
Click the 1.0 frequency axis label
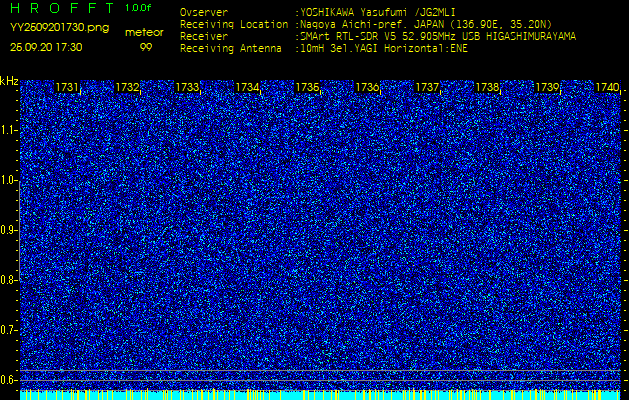tap(8, 181)
